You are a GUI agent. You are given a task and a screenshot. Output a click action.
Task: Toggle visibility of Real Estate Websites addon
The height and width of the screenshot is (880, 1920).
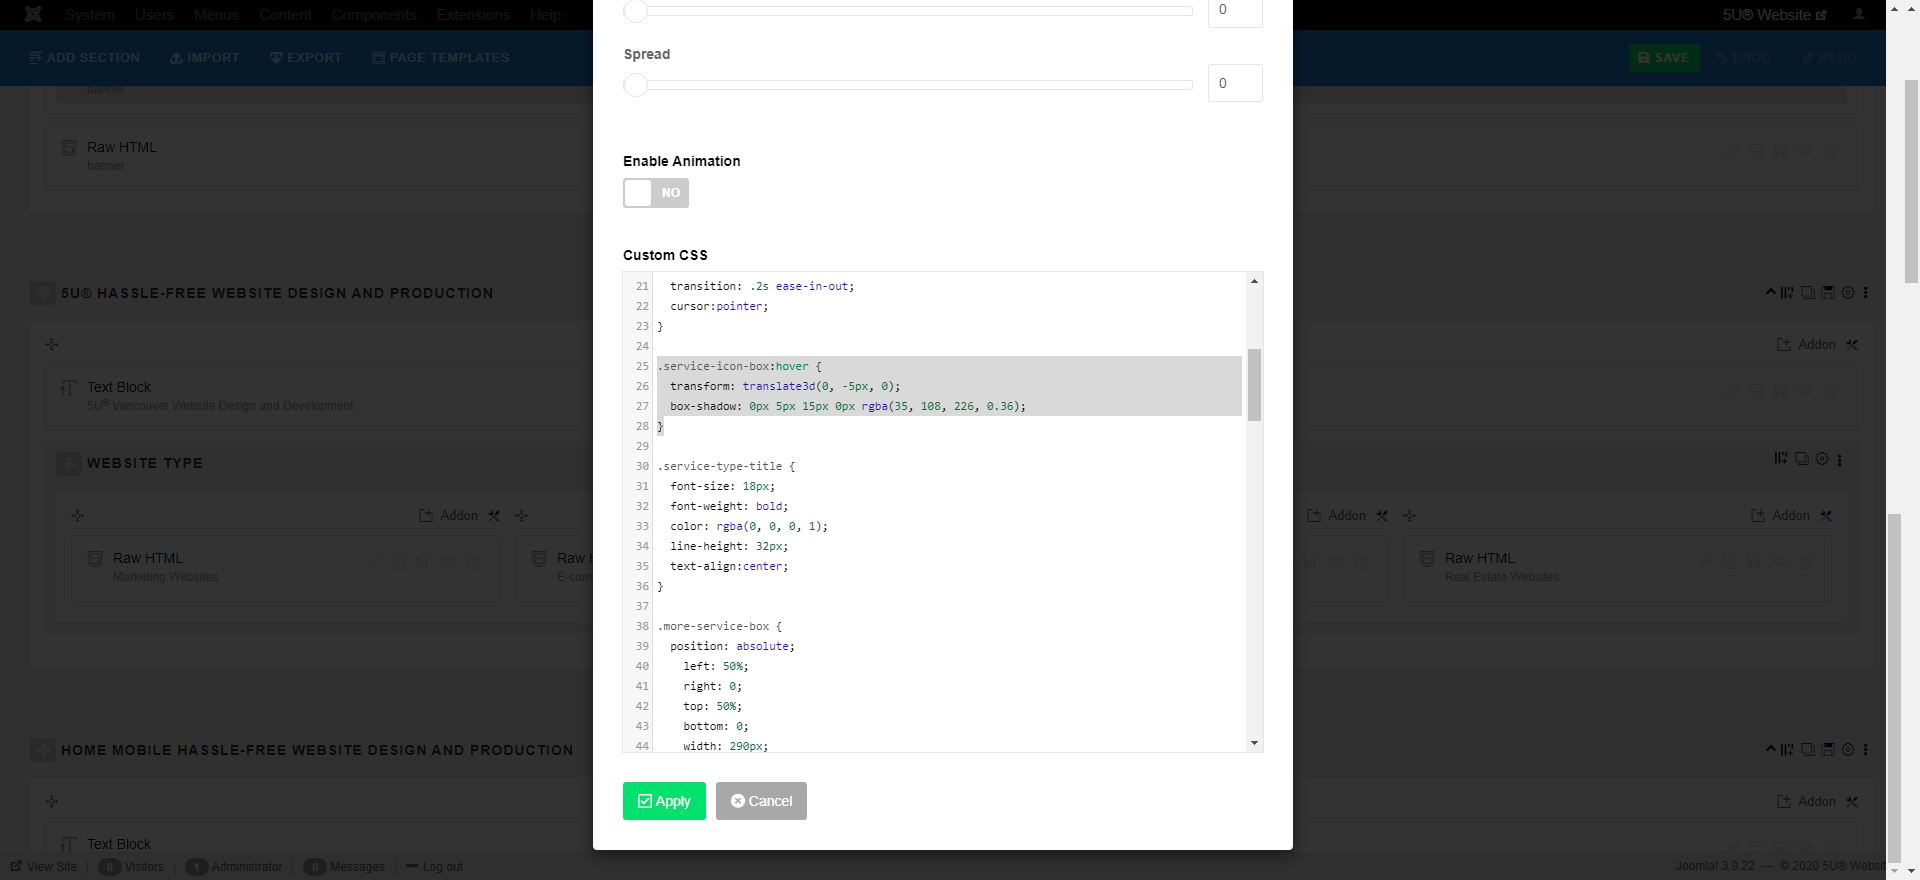(x=1780, y=562)
